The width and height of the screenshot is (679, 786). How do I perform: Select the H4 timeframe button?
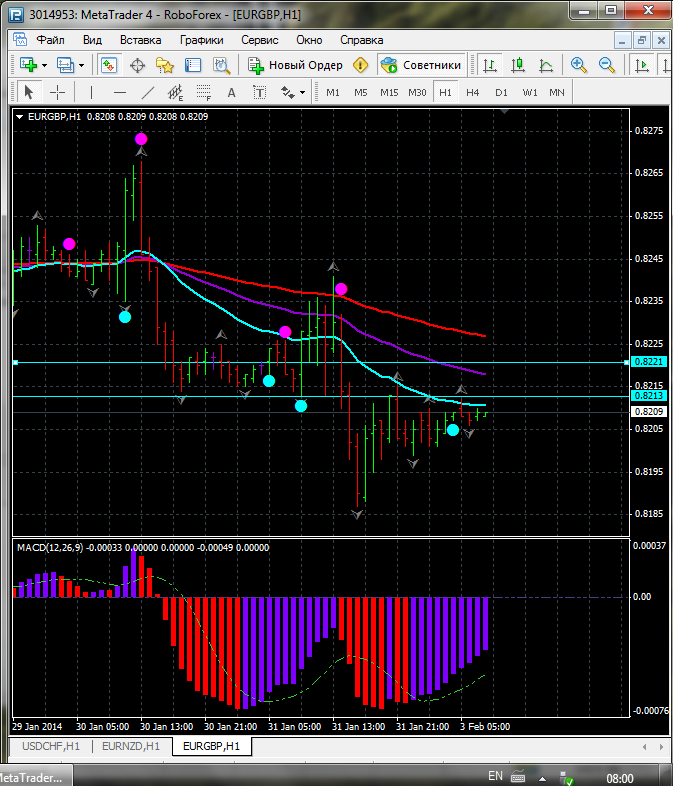point(473,92)
